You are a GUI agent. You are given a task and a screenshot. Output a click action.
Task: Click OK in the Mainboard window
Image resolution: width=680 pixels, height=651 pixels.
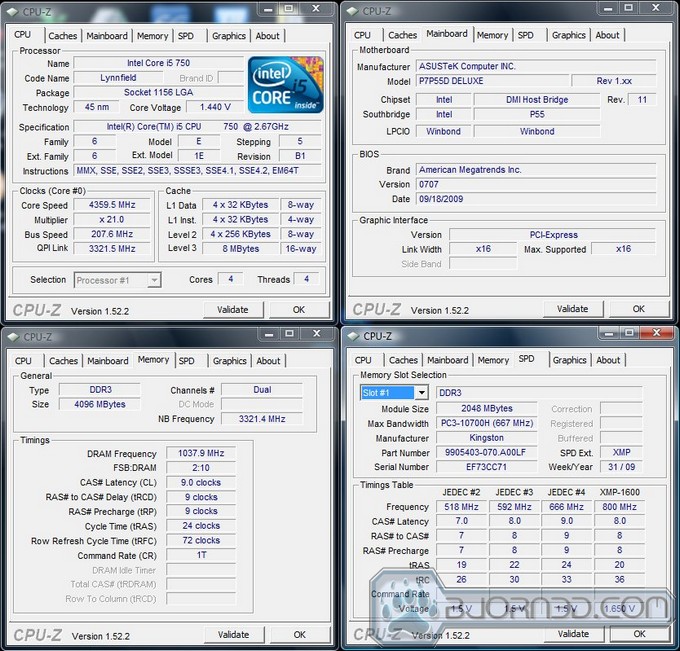click(x=638, y=309)
